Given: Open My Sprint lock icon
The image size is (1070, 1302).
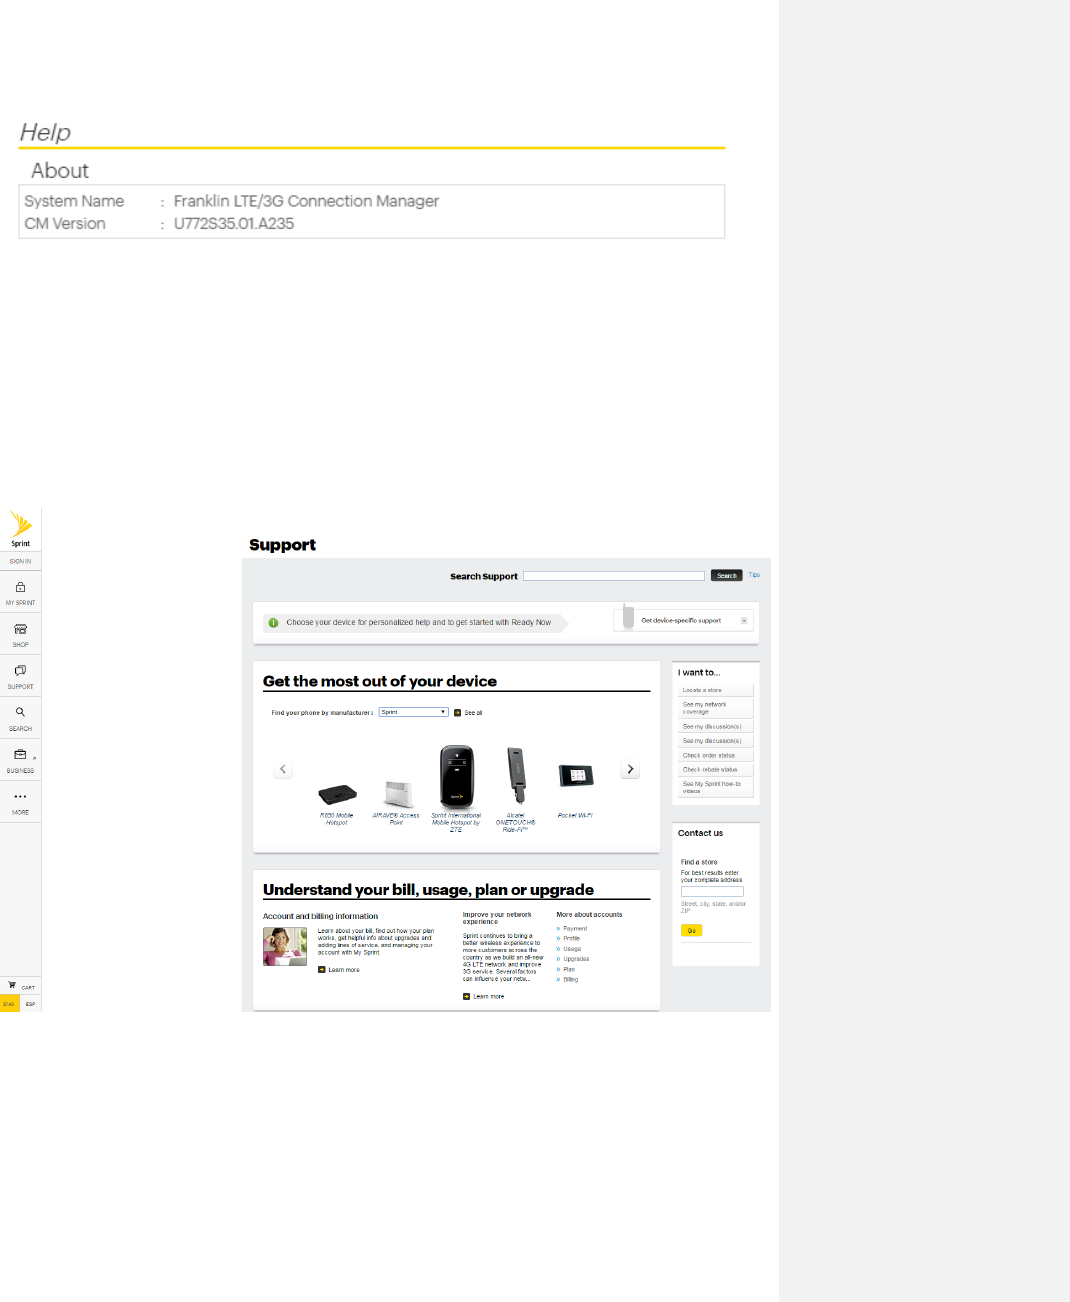Looking at the screenshot, I should (x=20, y=587).
